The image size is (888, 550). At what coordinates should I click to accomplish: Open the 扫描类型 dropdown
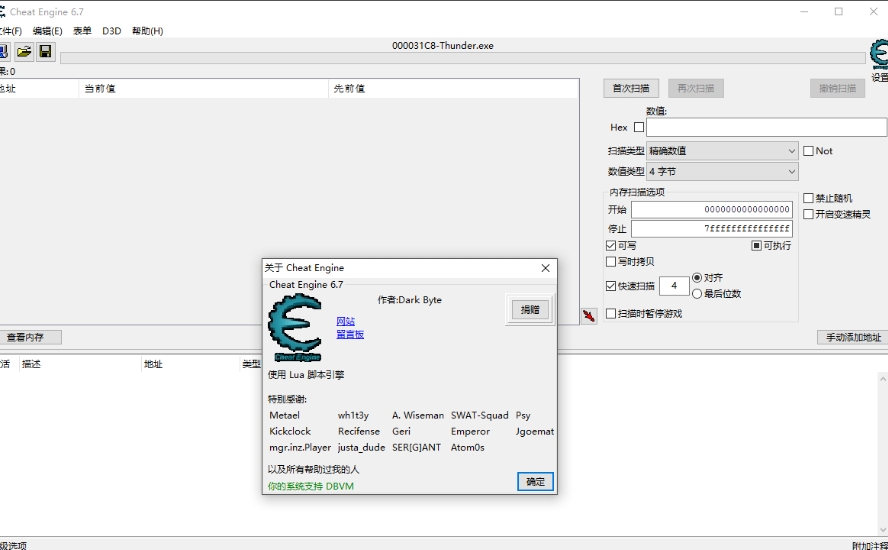722,151
